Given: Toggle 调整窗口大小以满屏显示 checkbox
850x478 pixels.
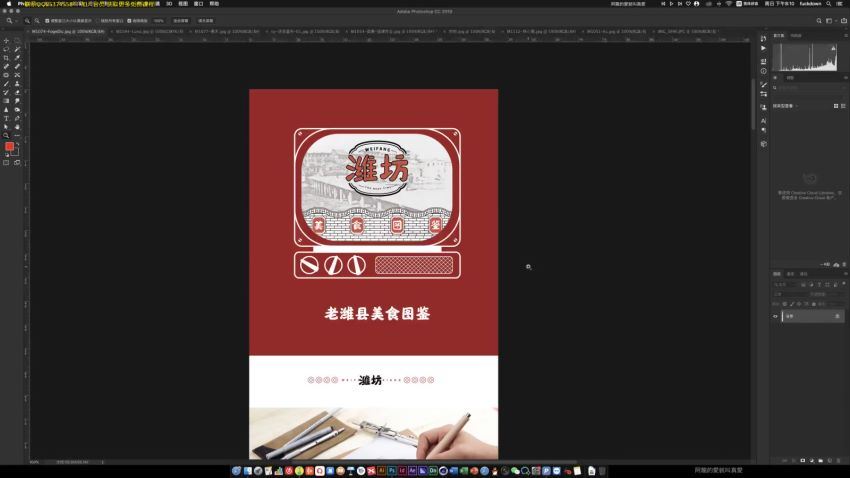Looking at the screenshot, I should [x=47, y=21].
